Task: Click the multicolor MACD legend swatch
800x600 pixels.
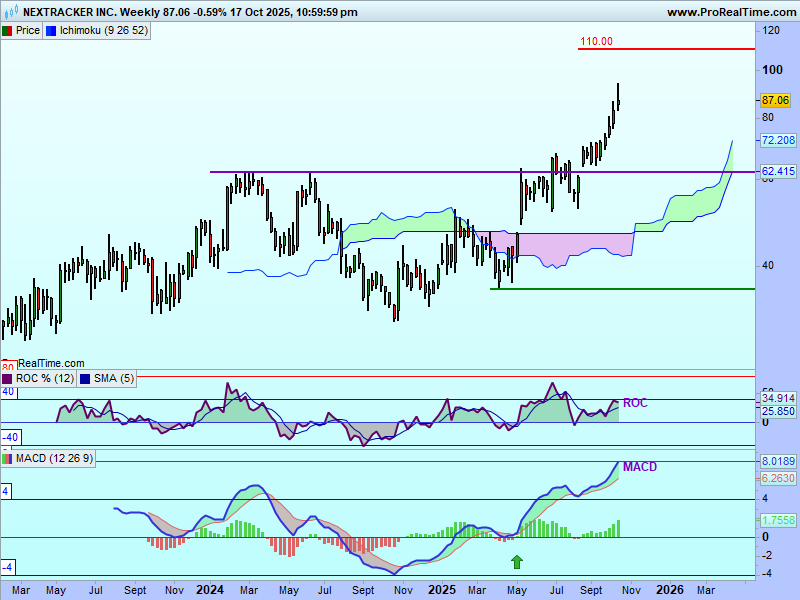Action: pos(8,458)
